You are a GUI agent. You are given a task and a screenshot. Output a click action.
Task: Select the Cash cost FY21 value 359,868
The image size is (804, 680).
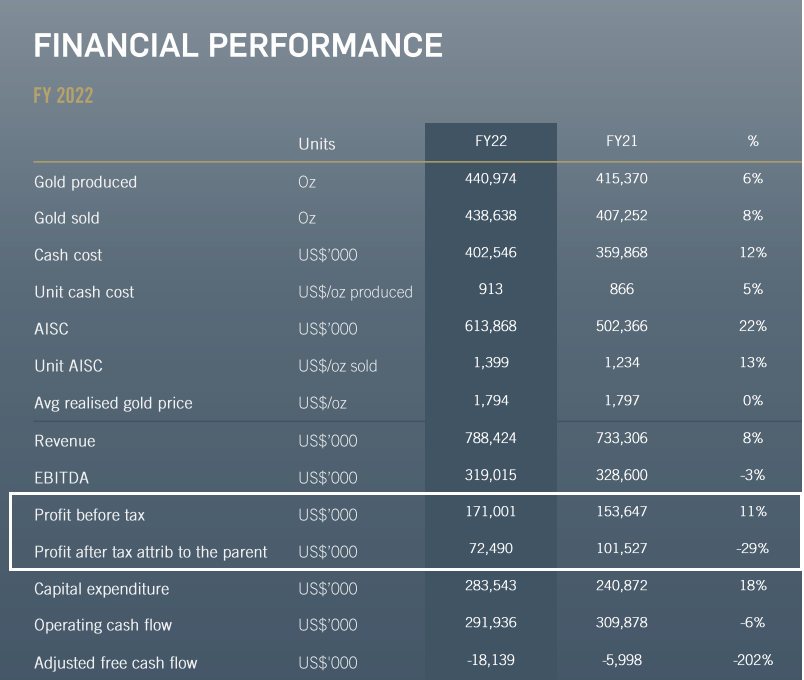click(x=621, y=252)
